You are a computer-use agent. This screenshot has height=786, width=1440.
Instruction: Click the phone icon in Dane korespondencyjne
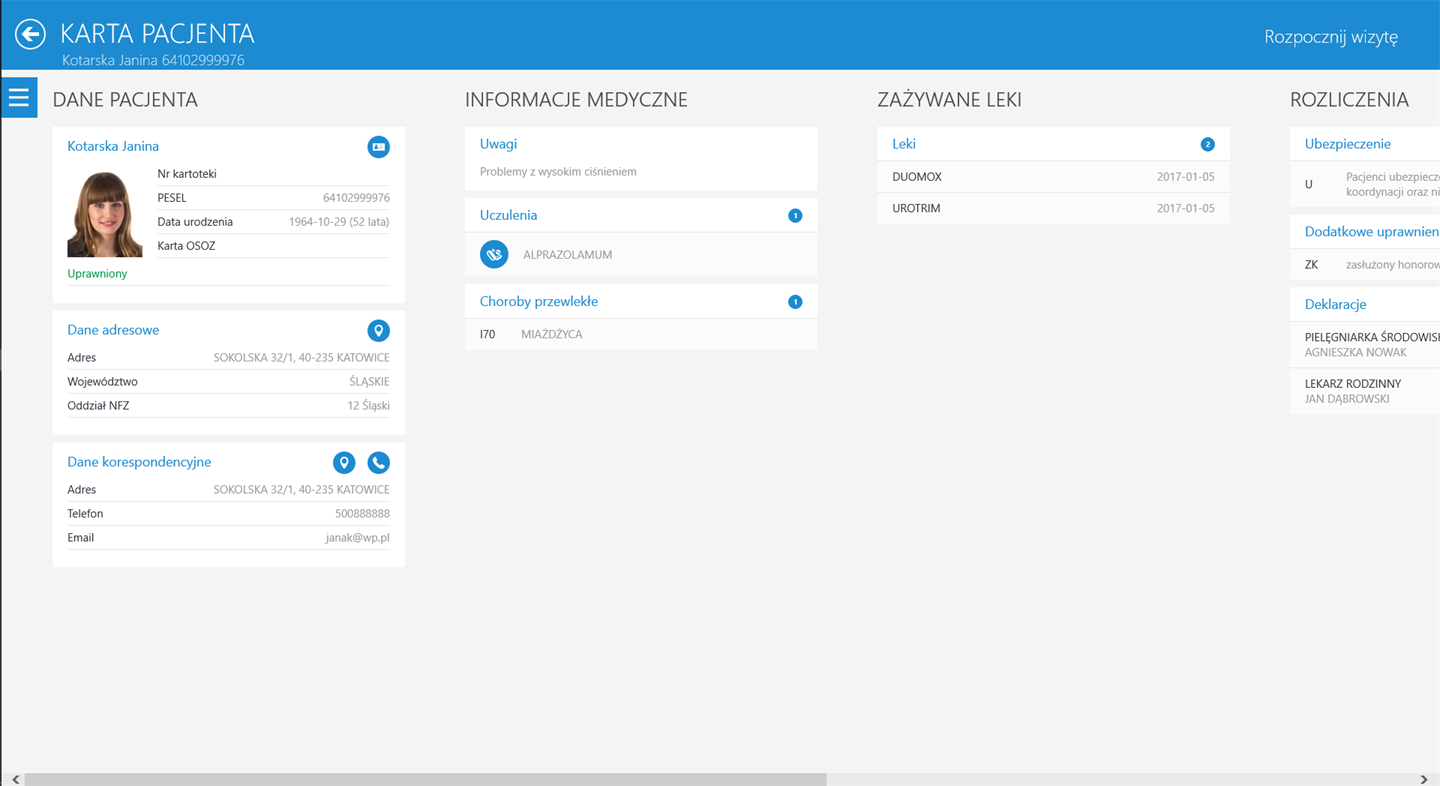coord(378,463)
